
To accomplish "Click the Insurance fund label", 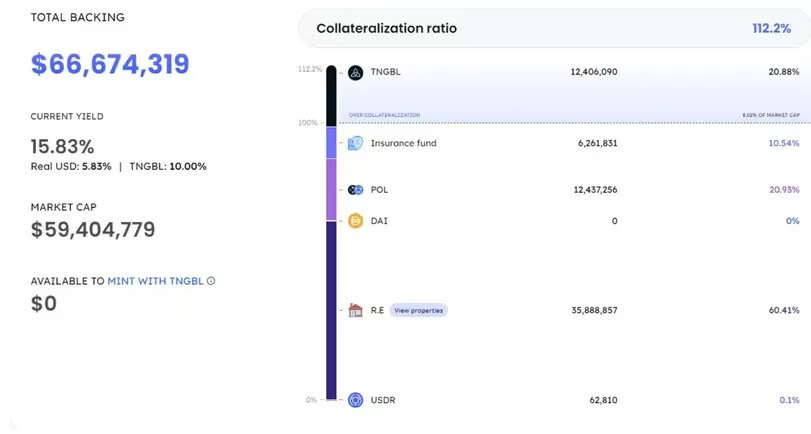I will click(x=403, y=143).
